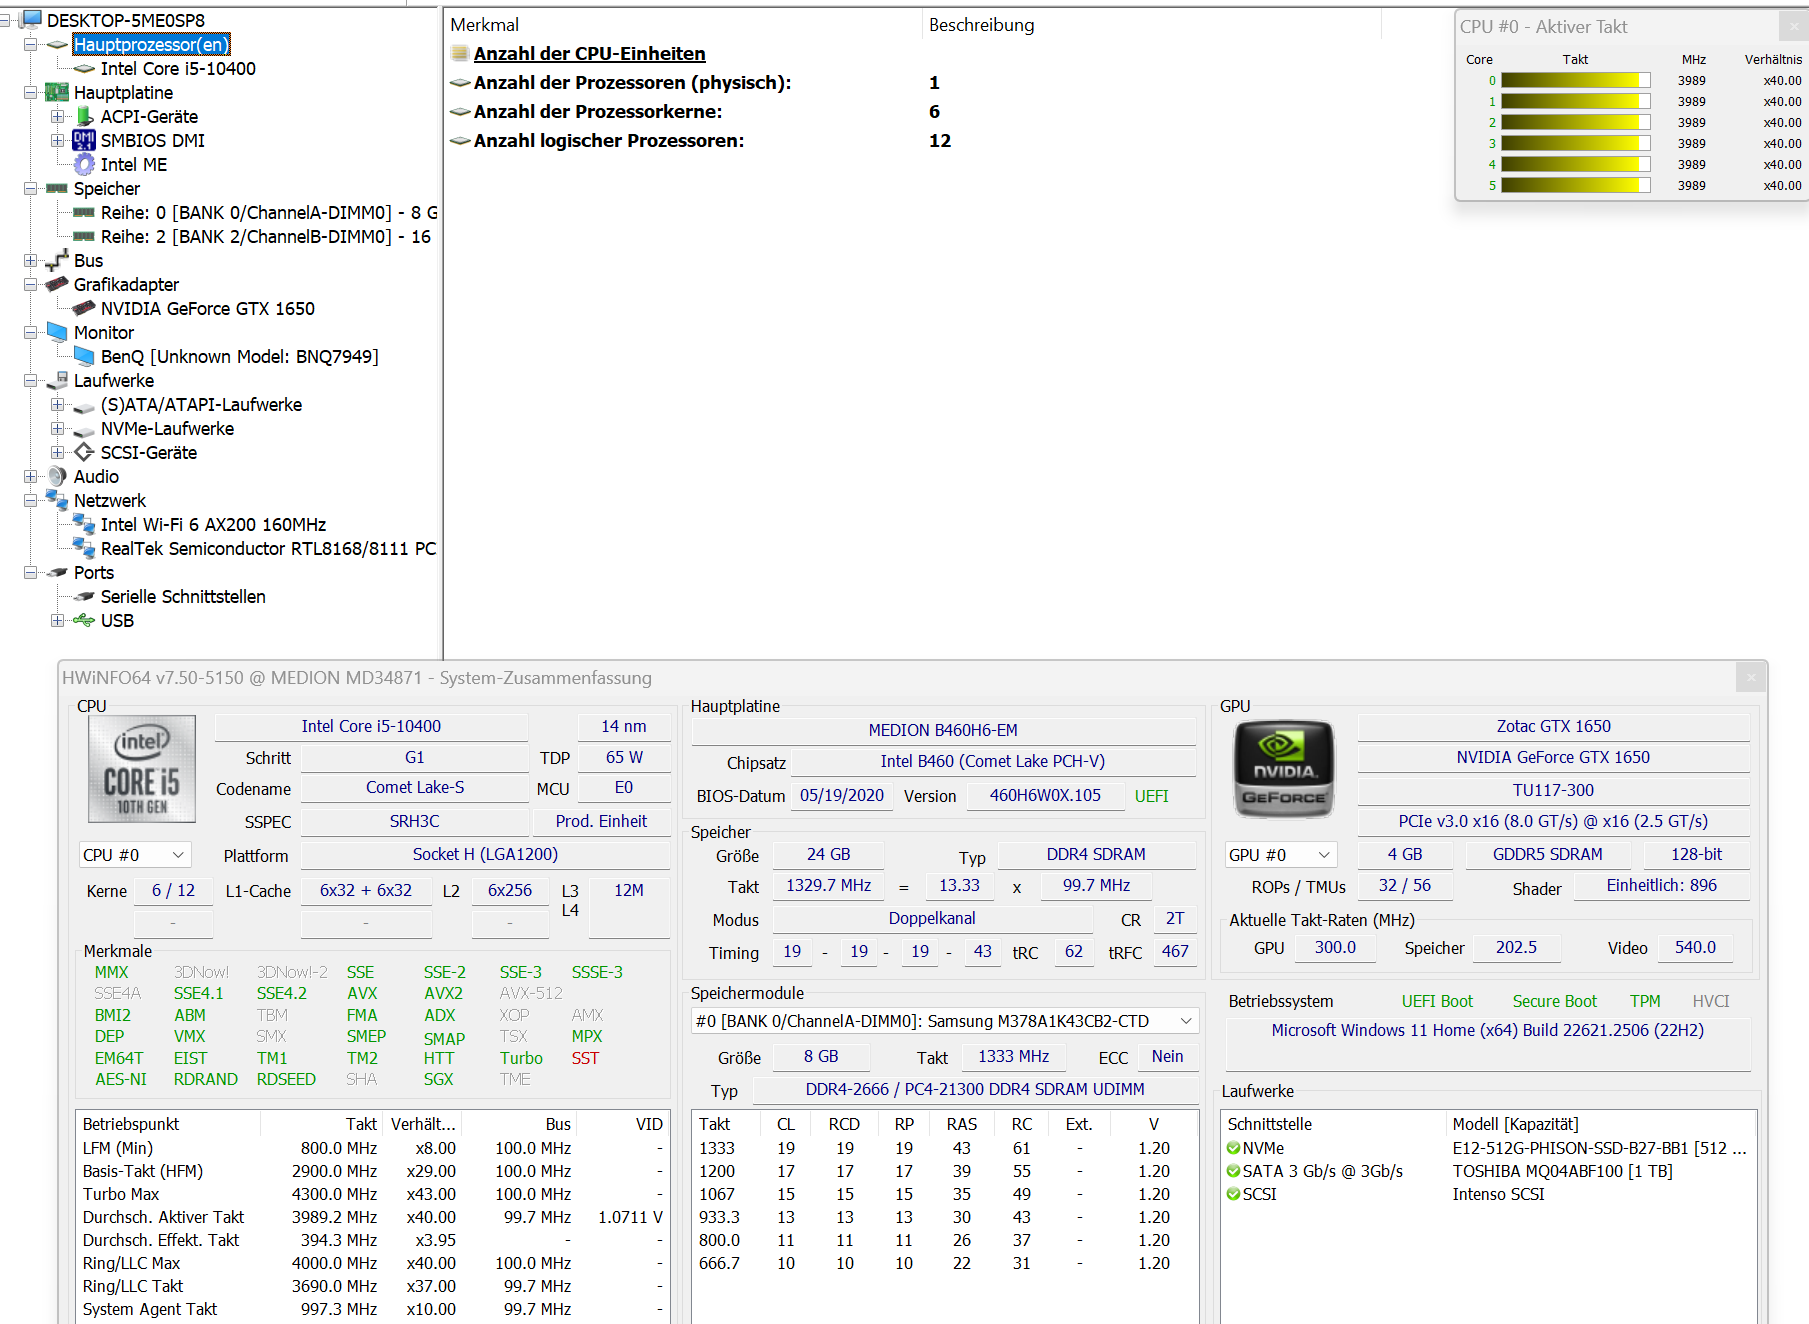Click the ACPI-Geräte icon
Viewport: 1809px width, 1324px height.
[86, 116]
